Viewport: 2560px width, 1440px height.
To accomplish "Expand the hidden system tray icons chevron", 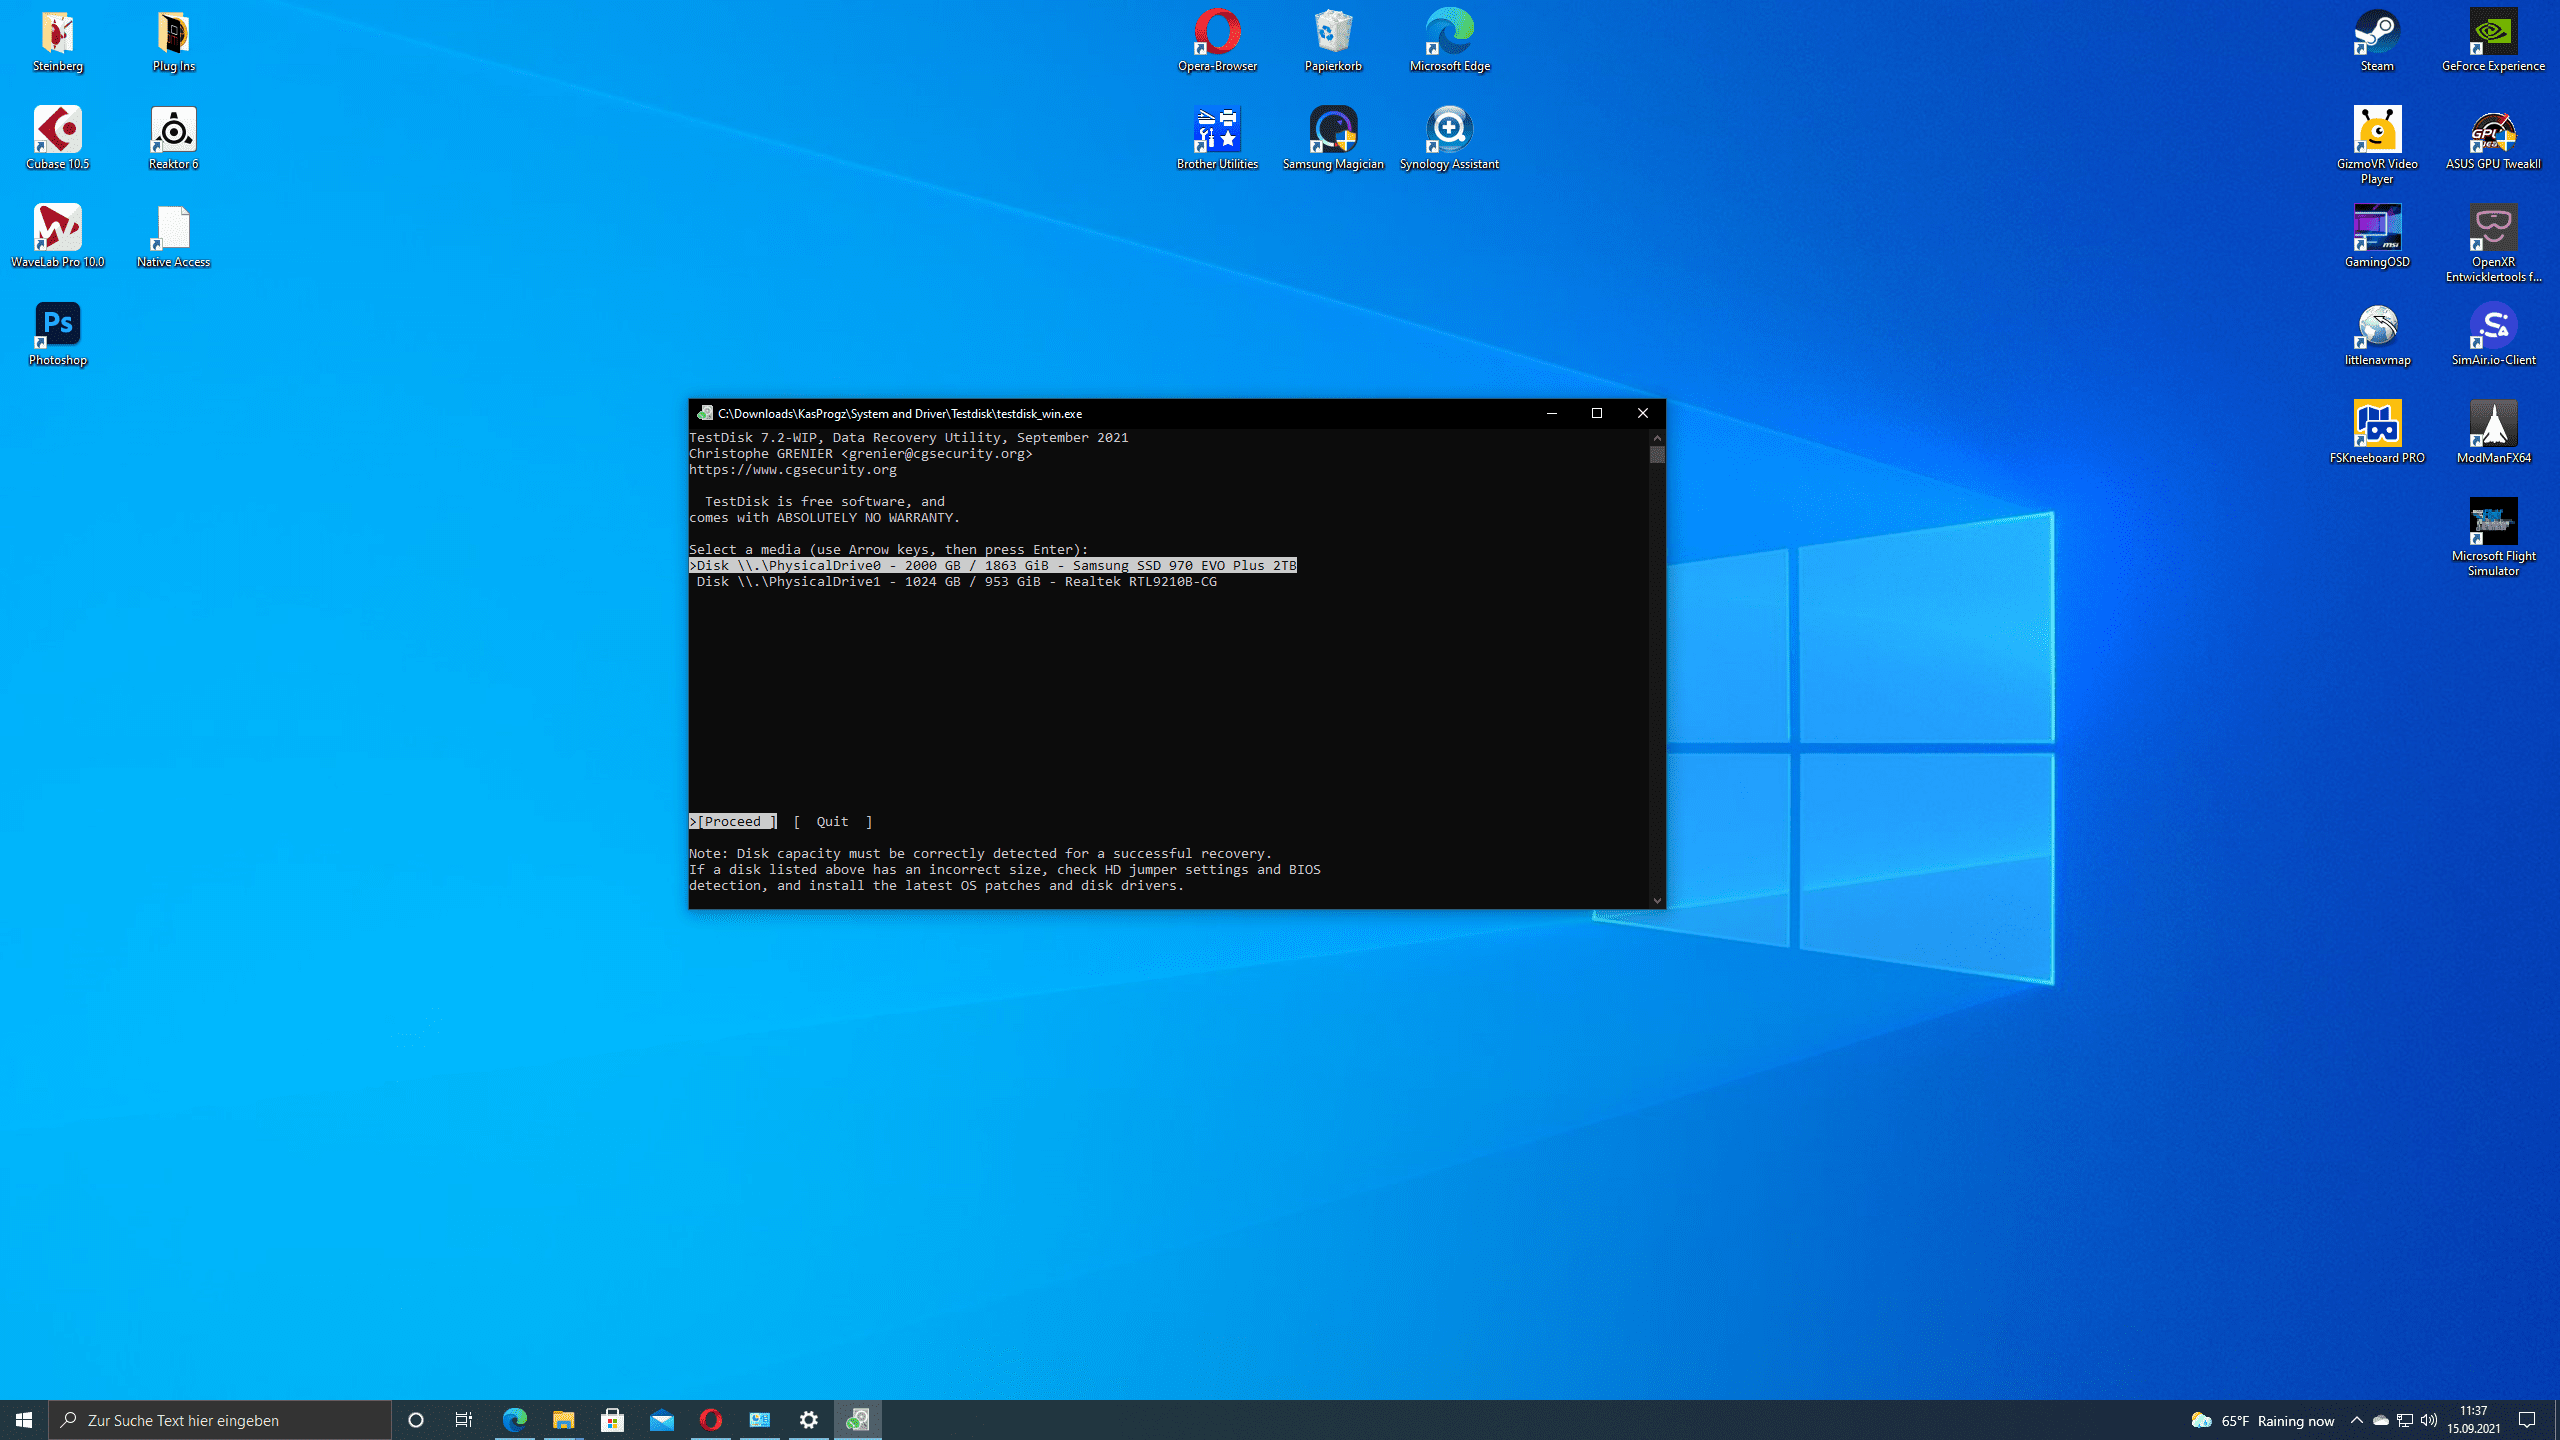I will click(2356, 1420).
